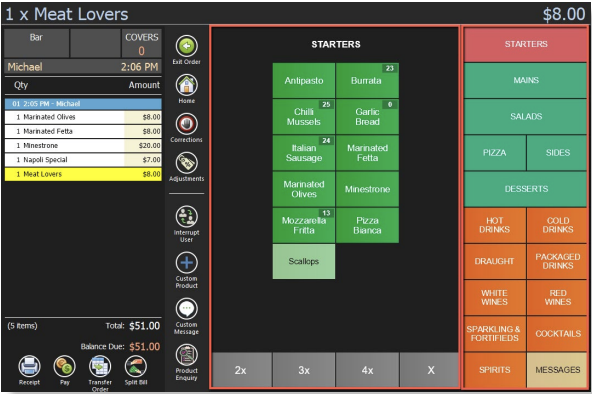Screen dimensions: 592x394
Task: Add a Custom Product
Action: click(187, 263)
